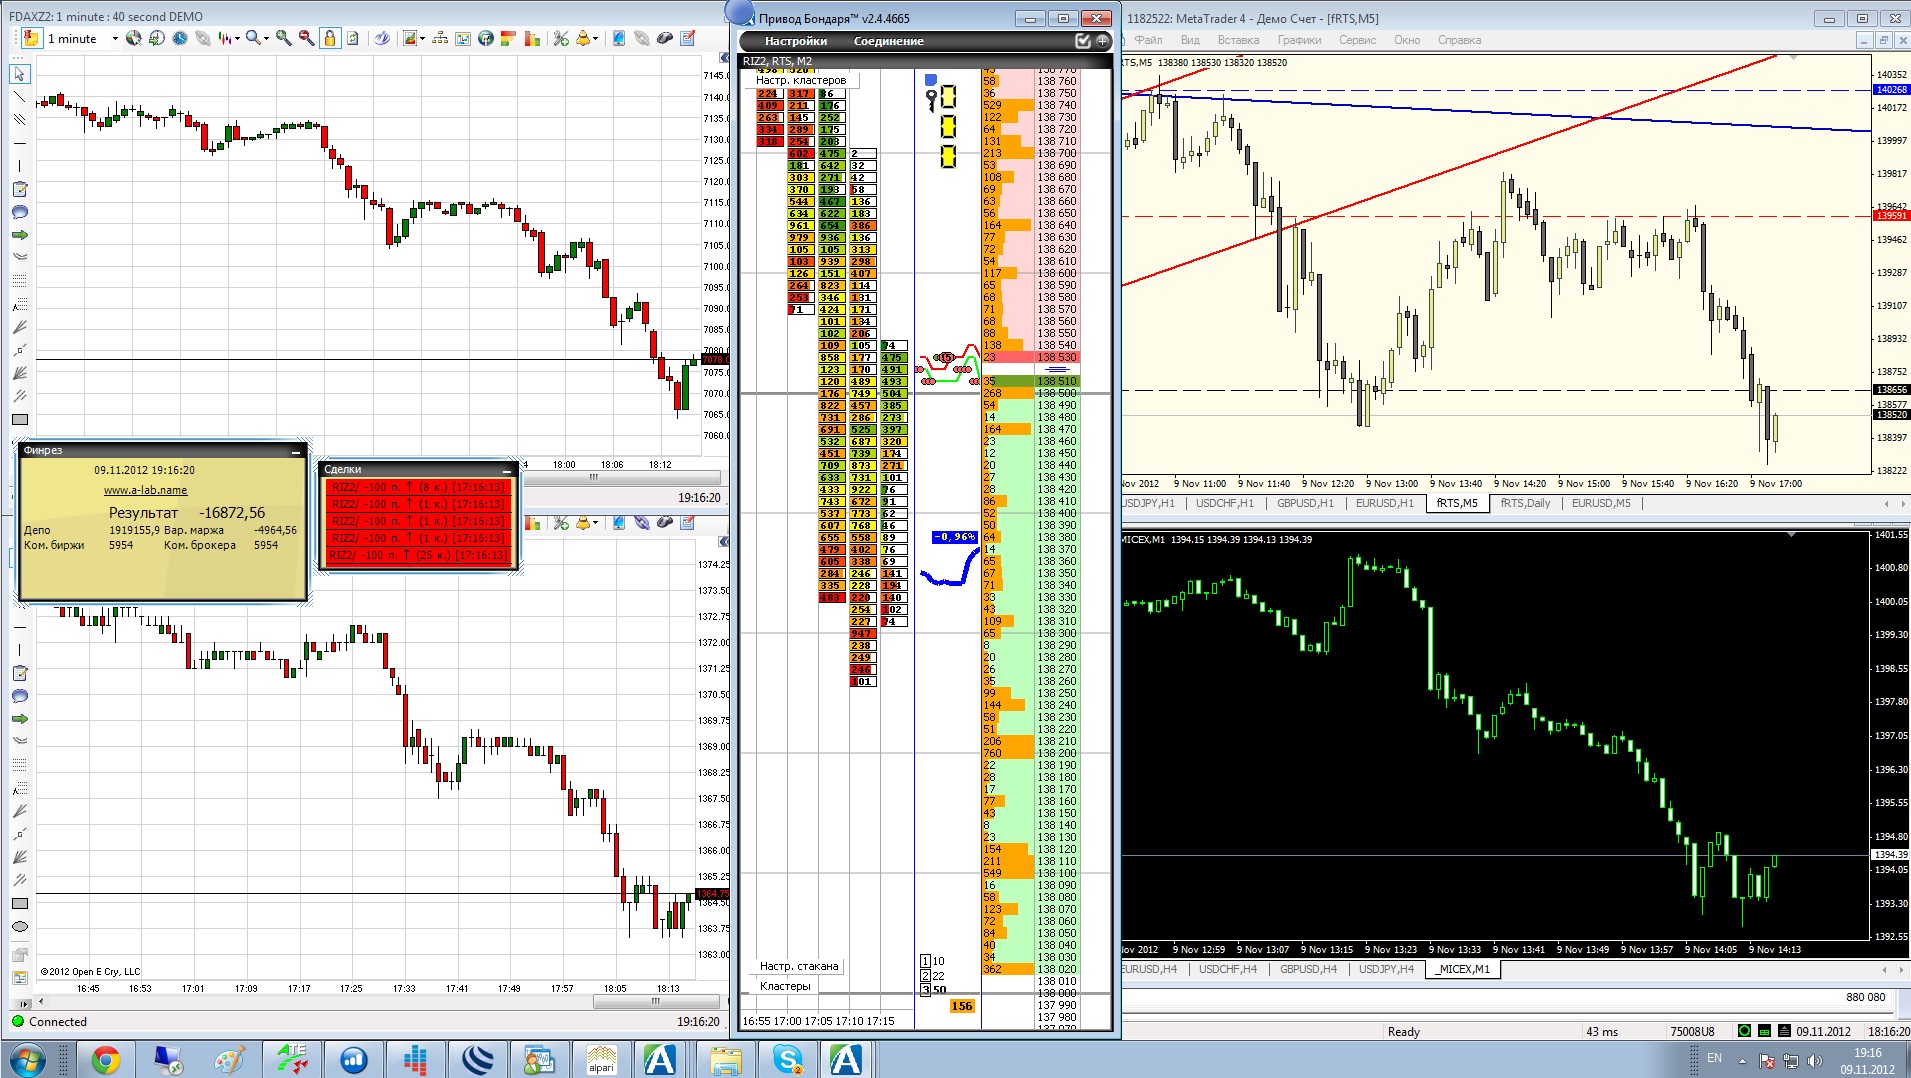The width and height of the screenshot is (1911, 1078).
Task: Switch to the GBPUSD,H1 chart tab
Action: [1305, 503]
